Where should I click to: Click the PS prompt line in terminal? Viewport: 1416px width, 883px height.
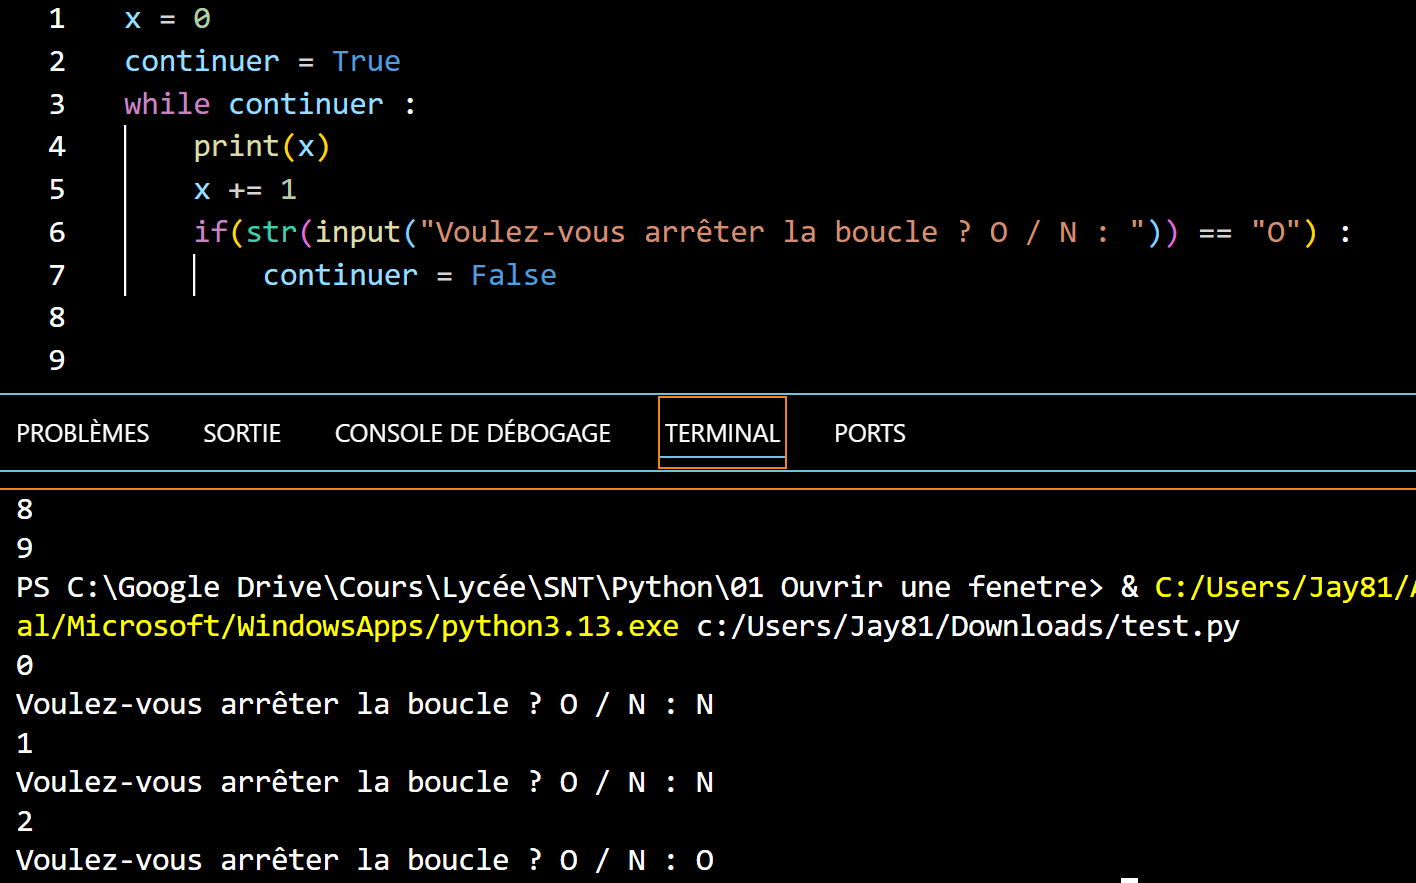[x=560, y=587]
